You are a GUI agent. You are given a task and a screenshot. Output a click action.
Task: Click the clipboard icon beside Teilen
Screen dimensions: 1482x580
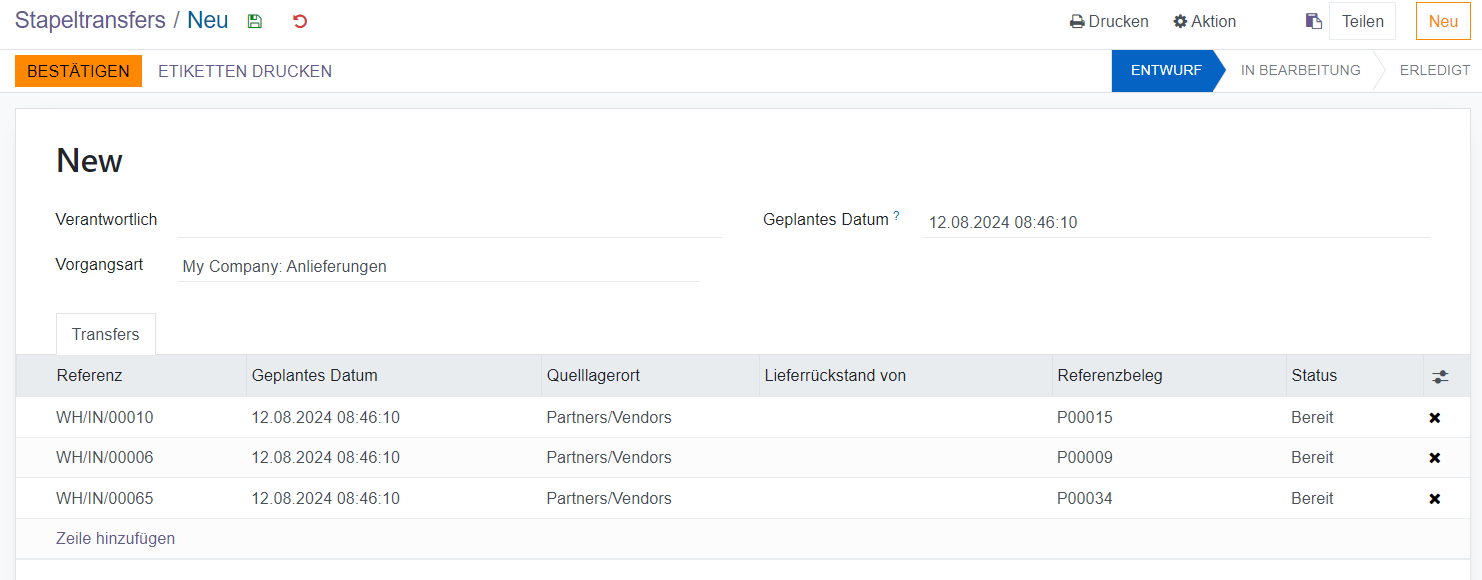tap(1314, 21)
